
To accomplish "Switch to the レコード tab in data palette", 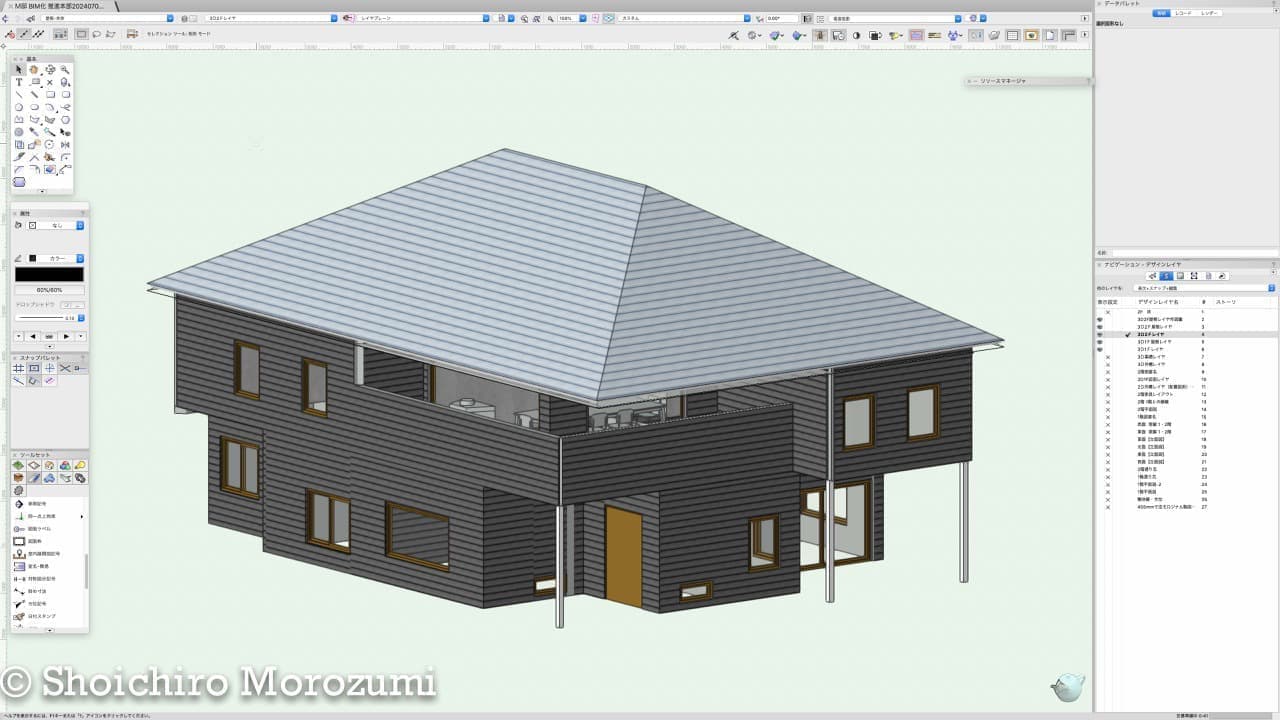I will coord(1184,13).
